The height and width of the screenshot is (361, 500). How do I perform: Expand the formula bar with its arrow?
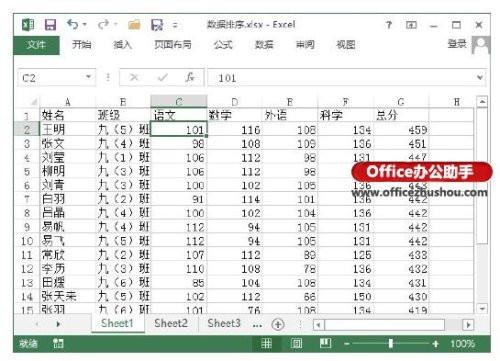480,77
